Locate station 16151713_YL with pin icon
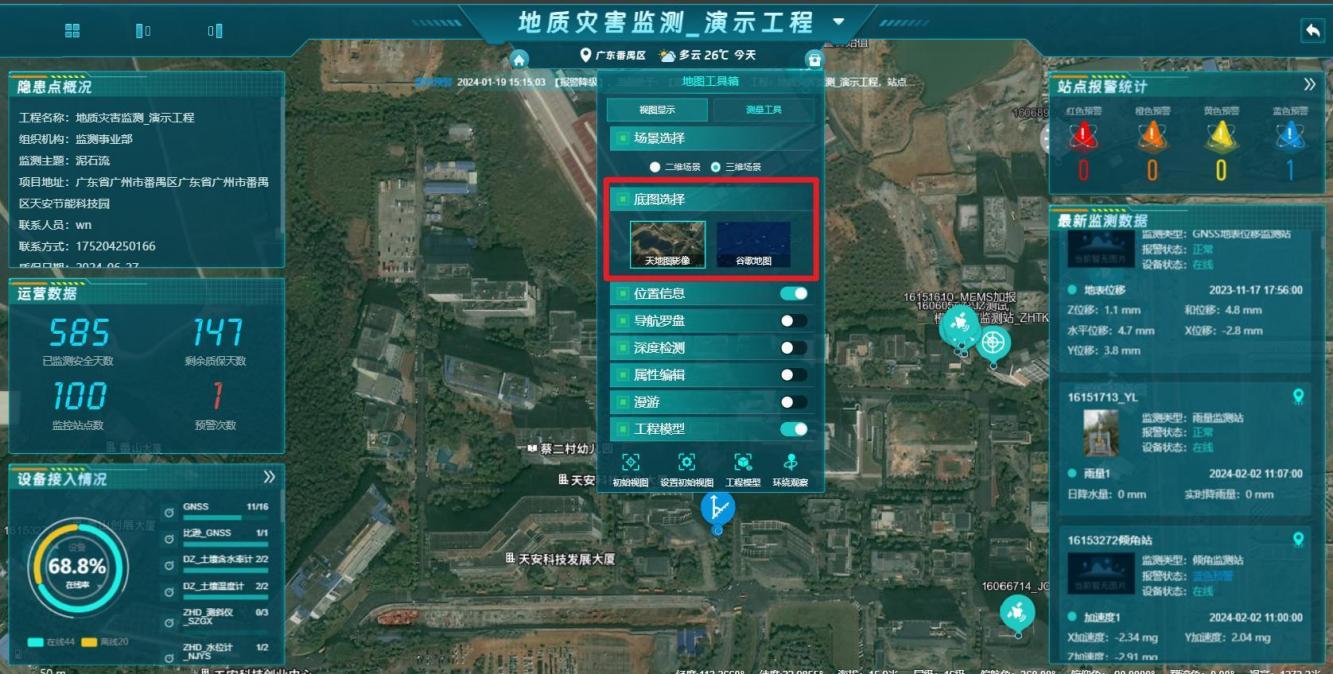The width and height of the screenshot is (1333, 674). pos(1298,397)
